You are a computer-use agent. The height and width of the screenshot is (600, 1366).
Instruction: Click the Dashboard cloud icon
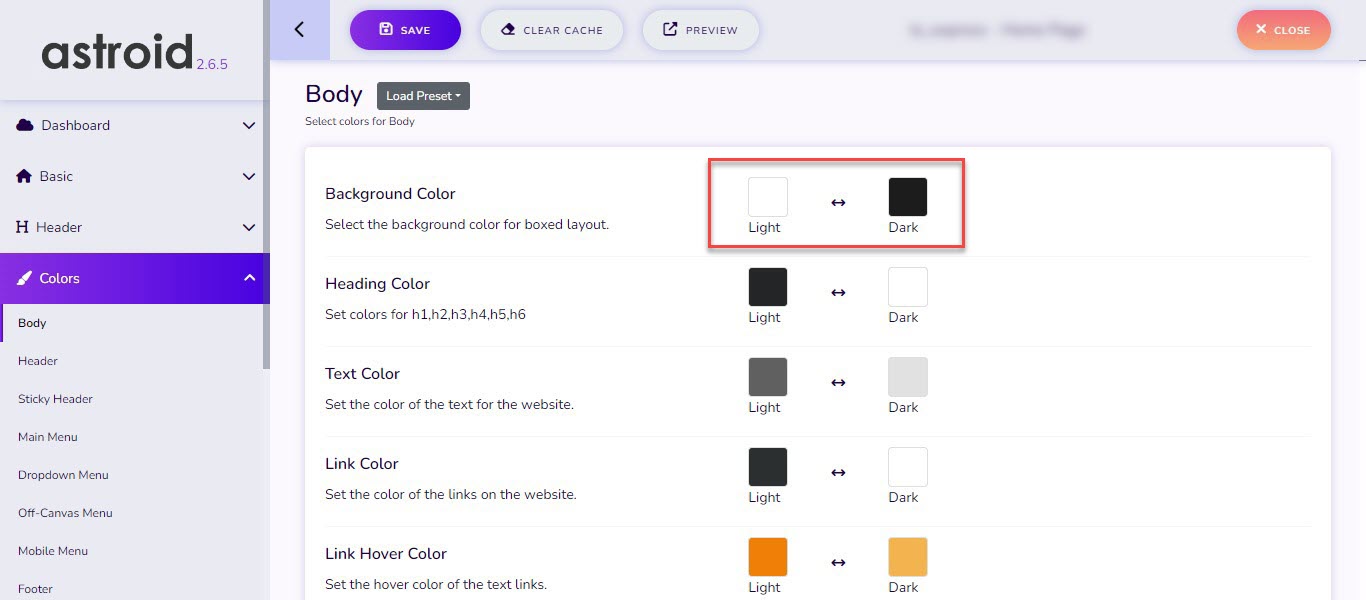click(x=25, y=125)
